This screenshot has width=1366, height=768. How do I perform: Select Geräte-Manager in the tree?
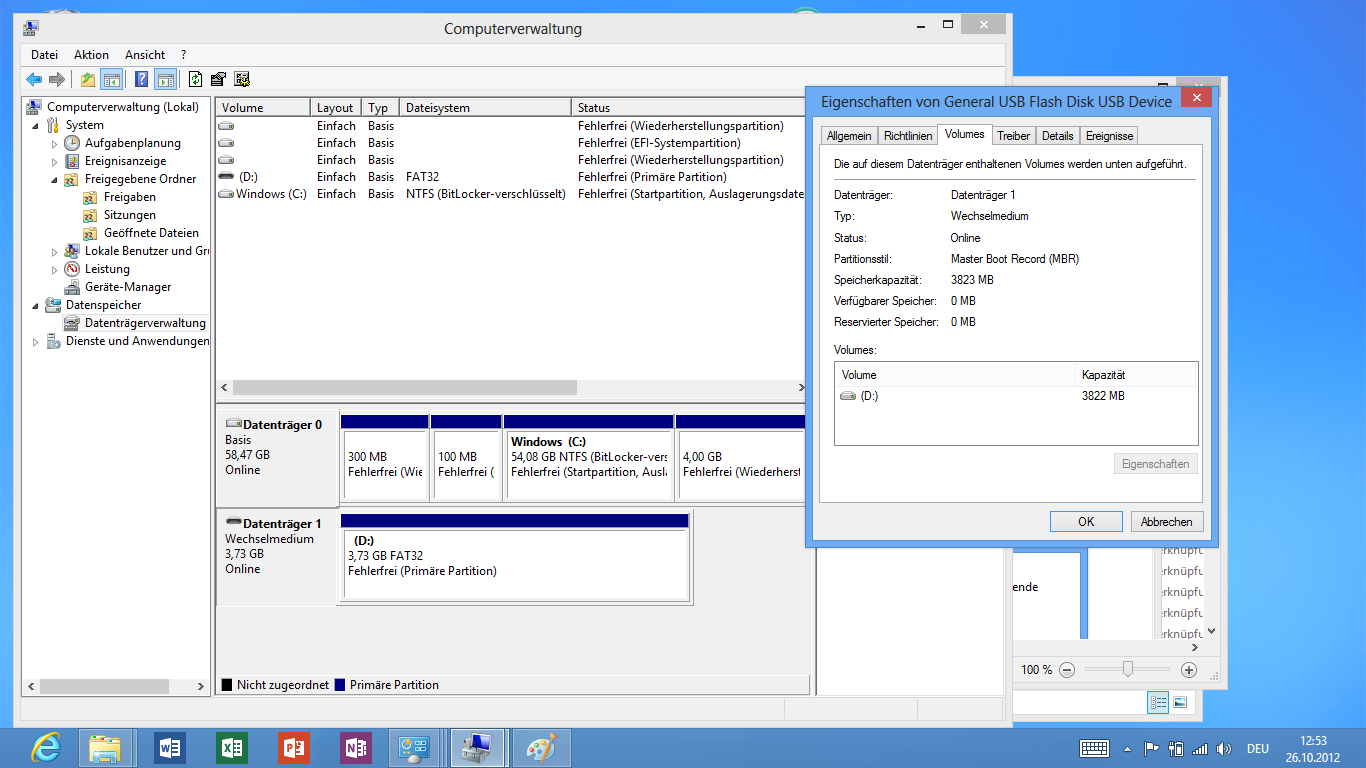pyautogui.click(x=128, y=287)
